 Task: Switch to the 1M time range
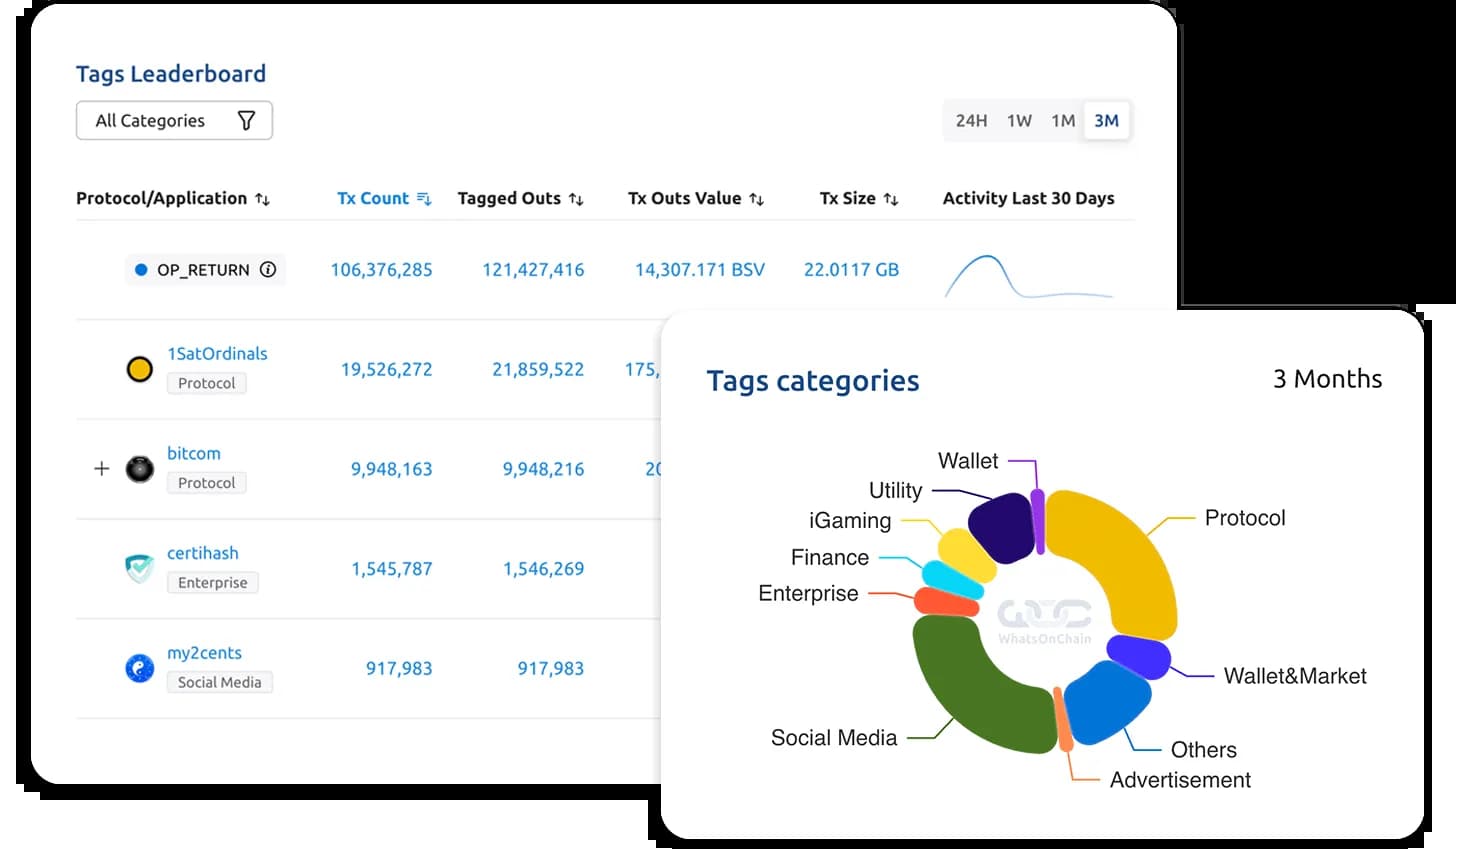pos(1063,120)
